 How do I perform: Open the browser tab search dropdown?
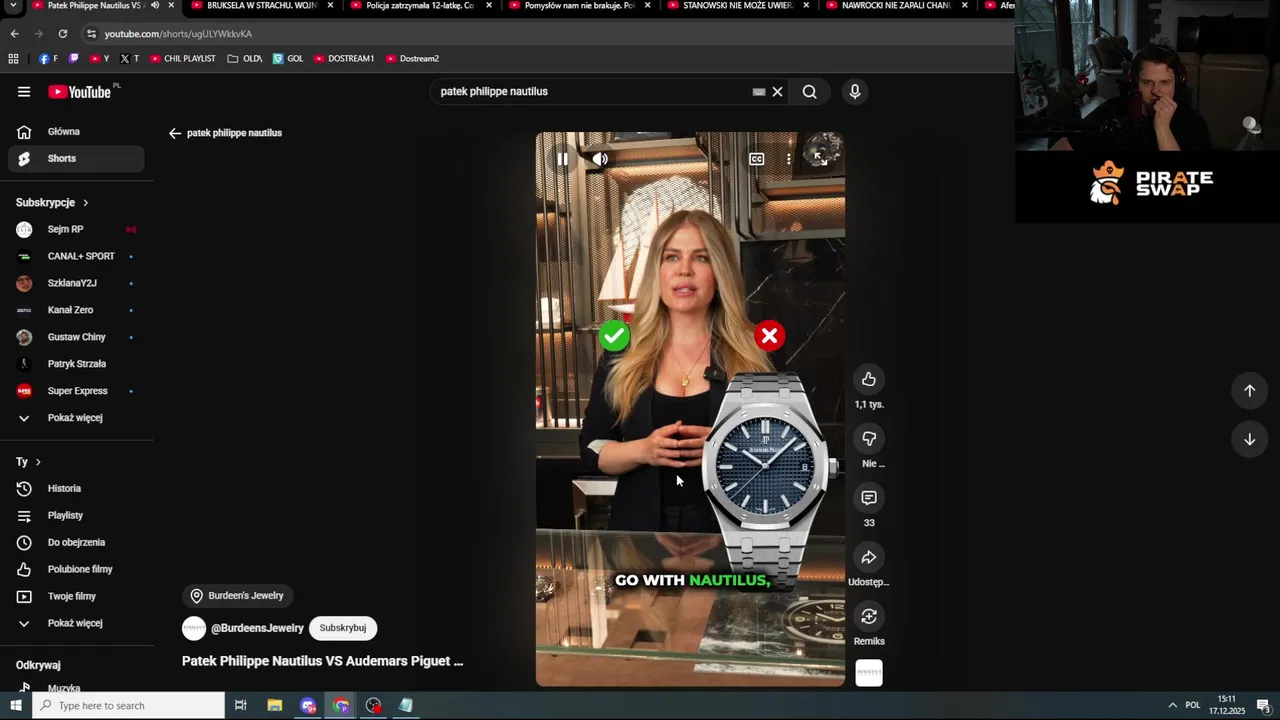12,6
